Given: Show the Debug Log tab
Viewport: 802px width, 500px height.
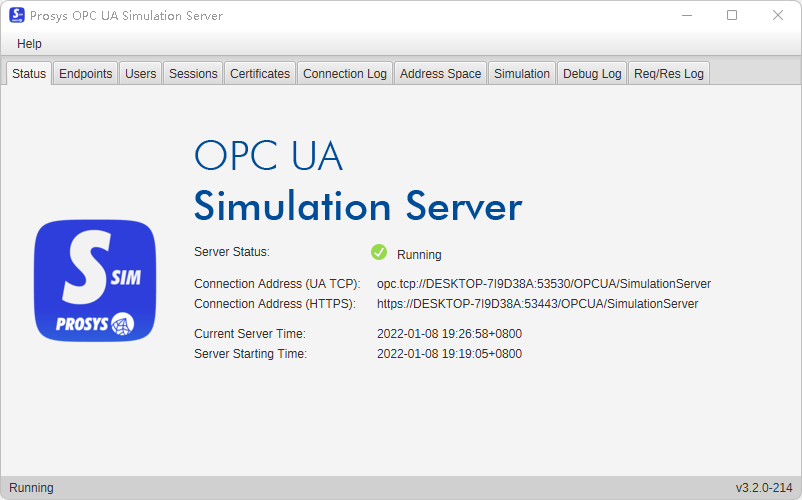Looking at the screenshot, I should click(x=592, y=74).
